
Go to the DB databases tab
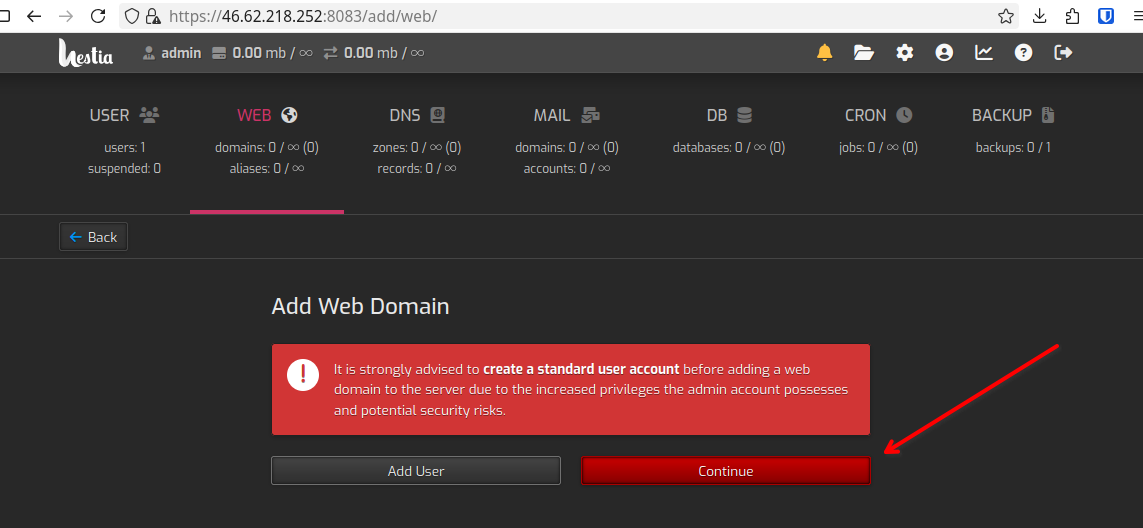pos(728,115)
